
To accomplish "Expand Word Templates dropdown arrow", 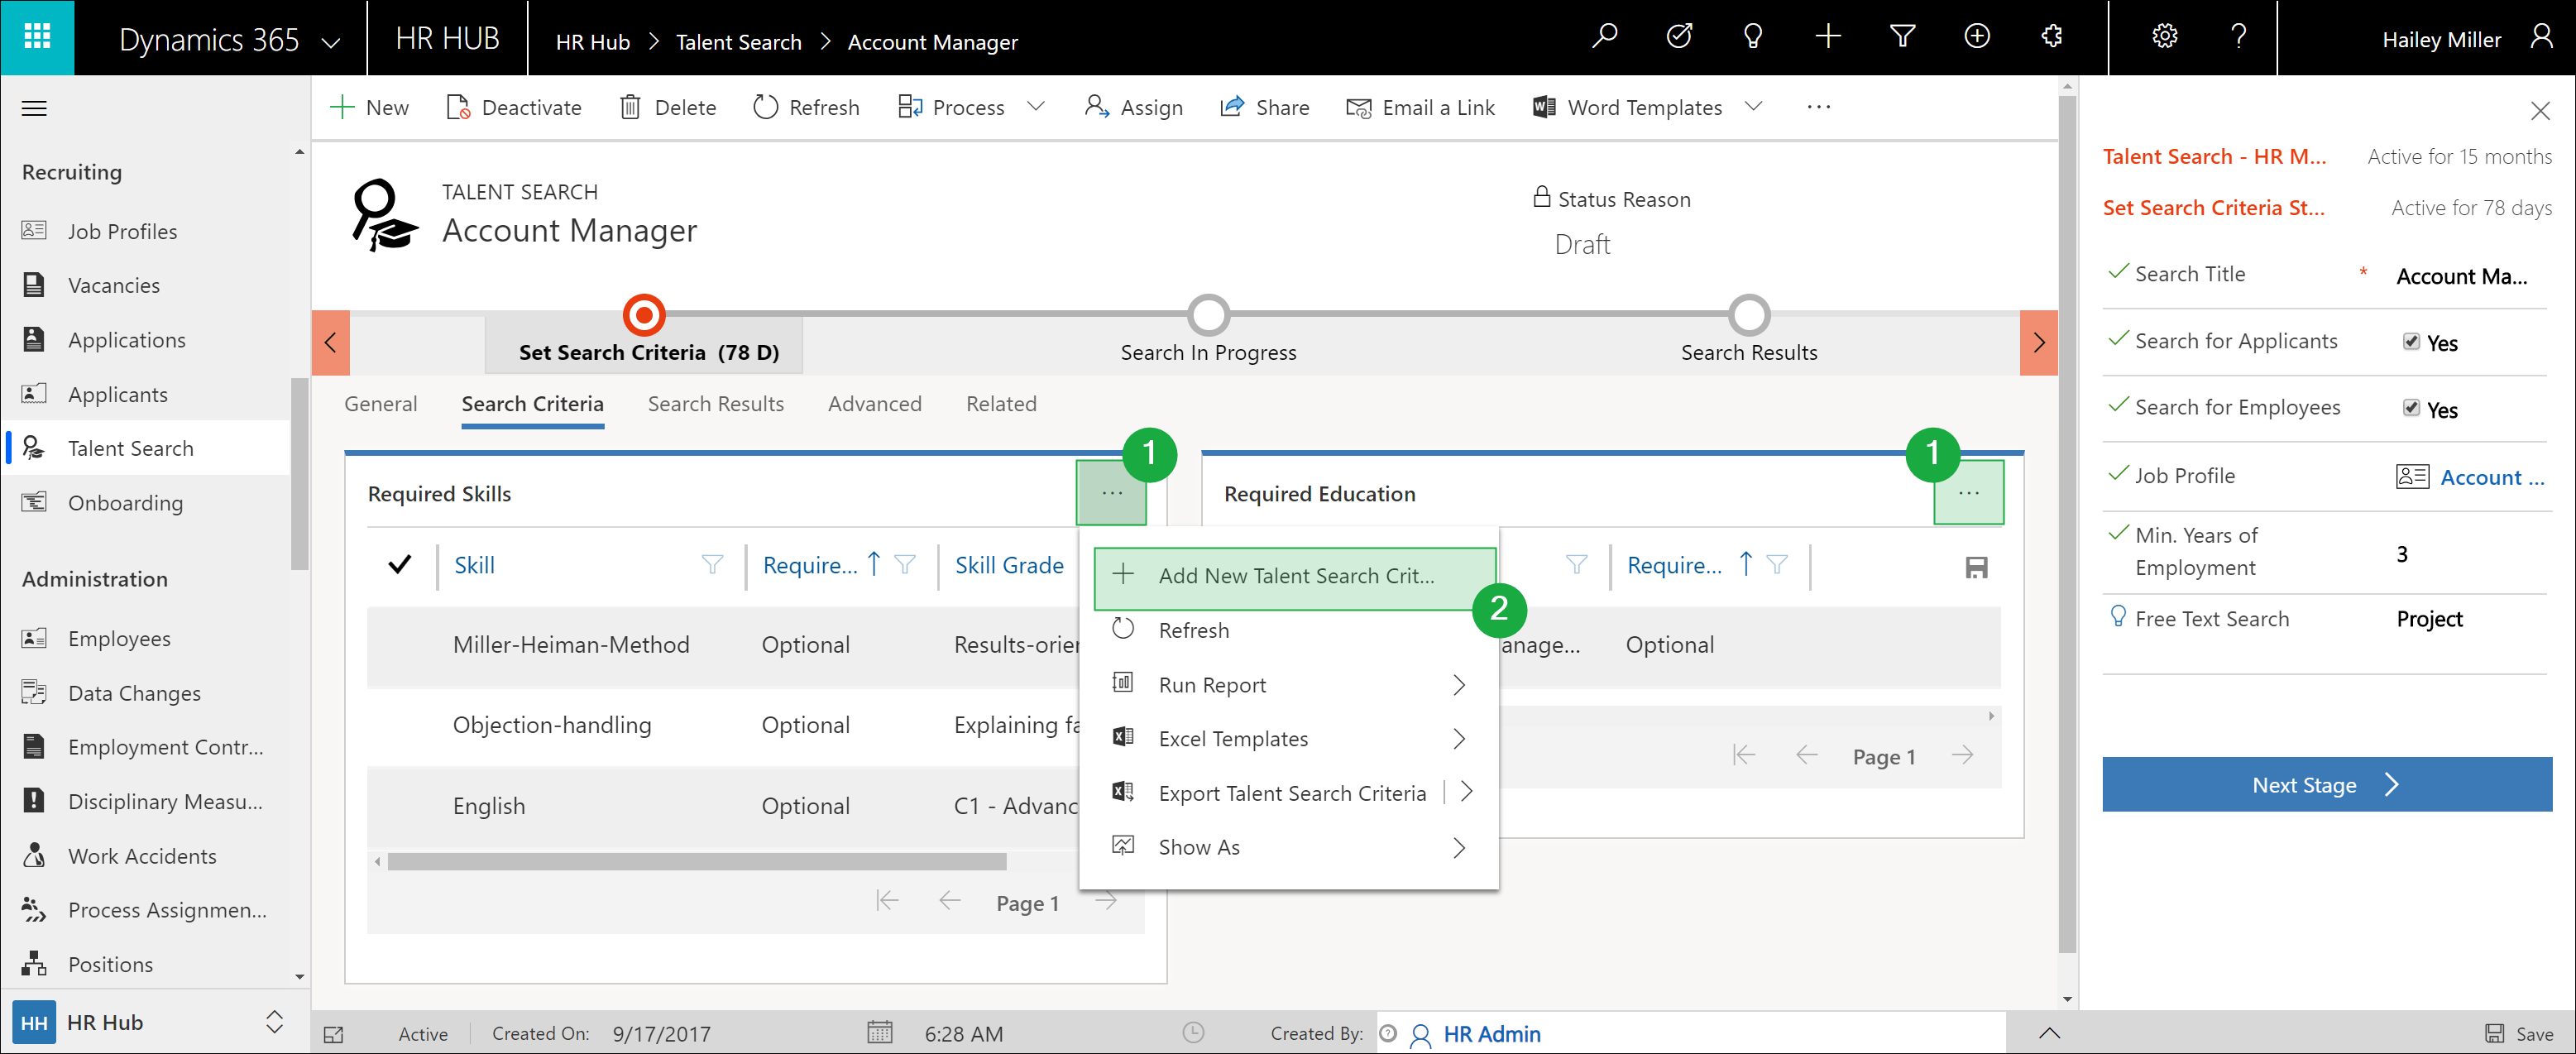I will click(1753, 106).
